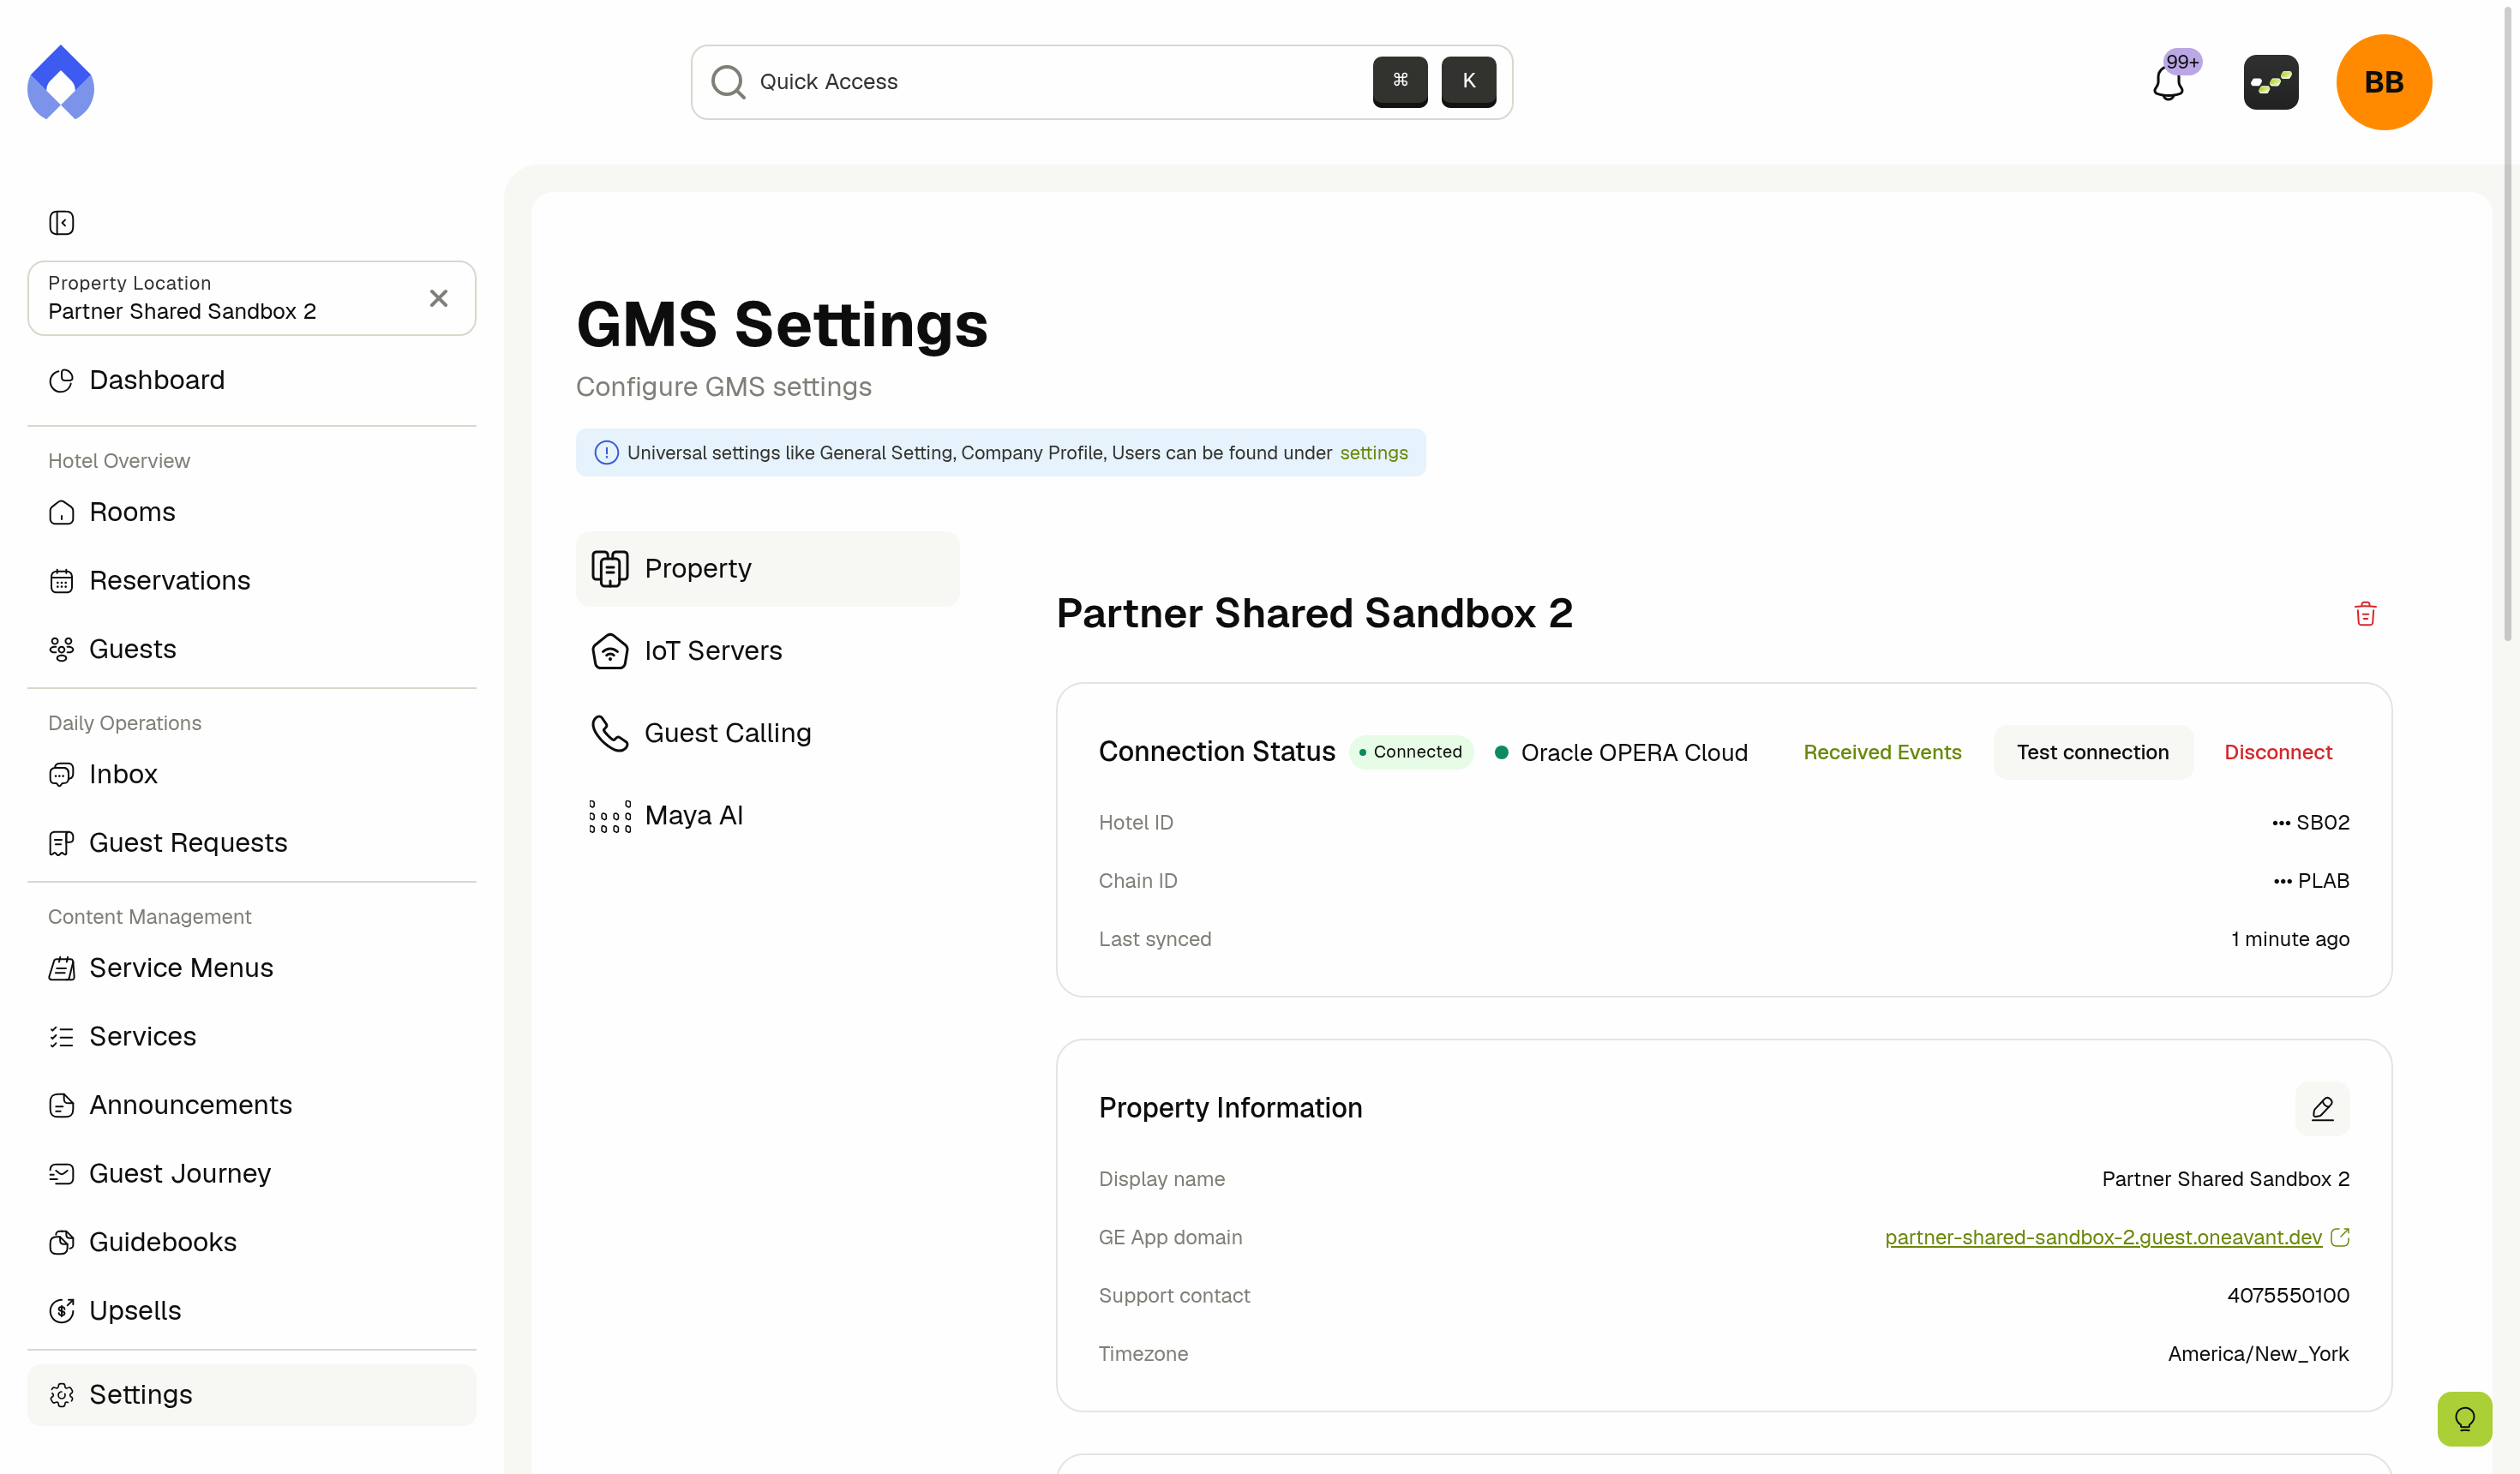Edit Property Information with pencil icon

[x=2322, y=1108]
